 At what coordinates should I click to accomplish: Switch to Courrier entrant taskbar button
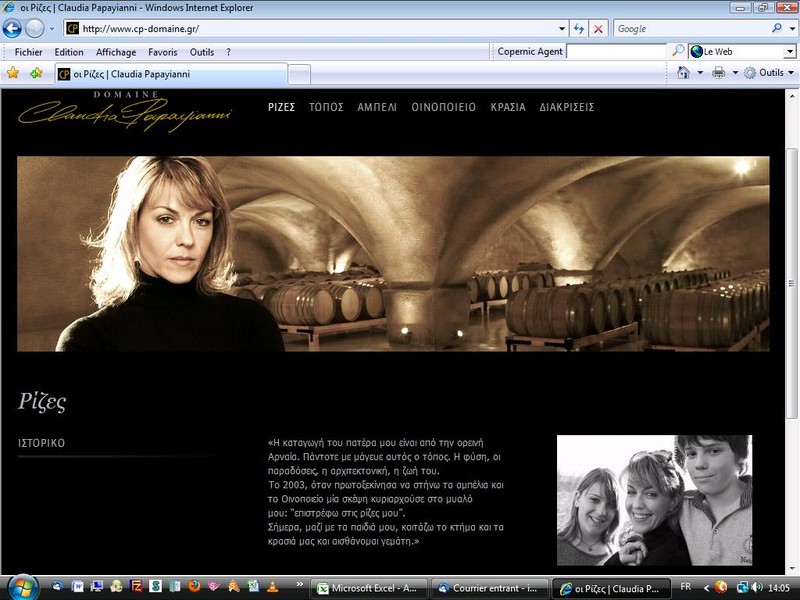pos(490,588)
